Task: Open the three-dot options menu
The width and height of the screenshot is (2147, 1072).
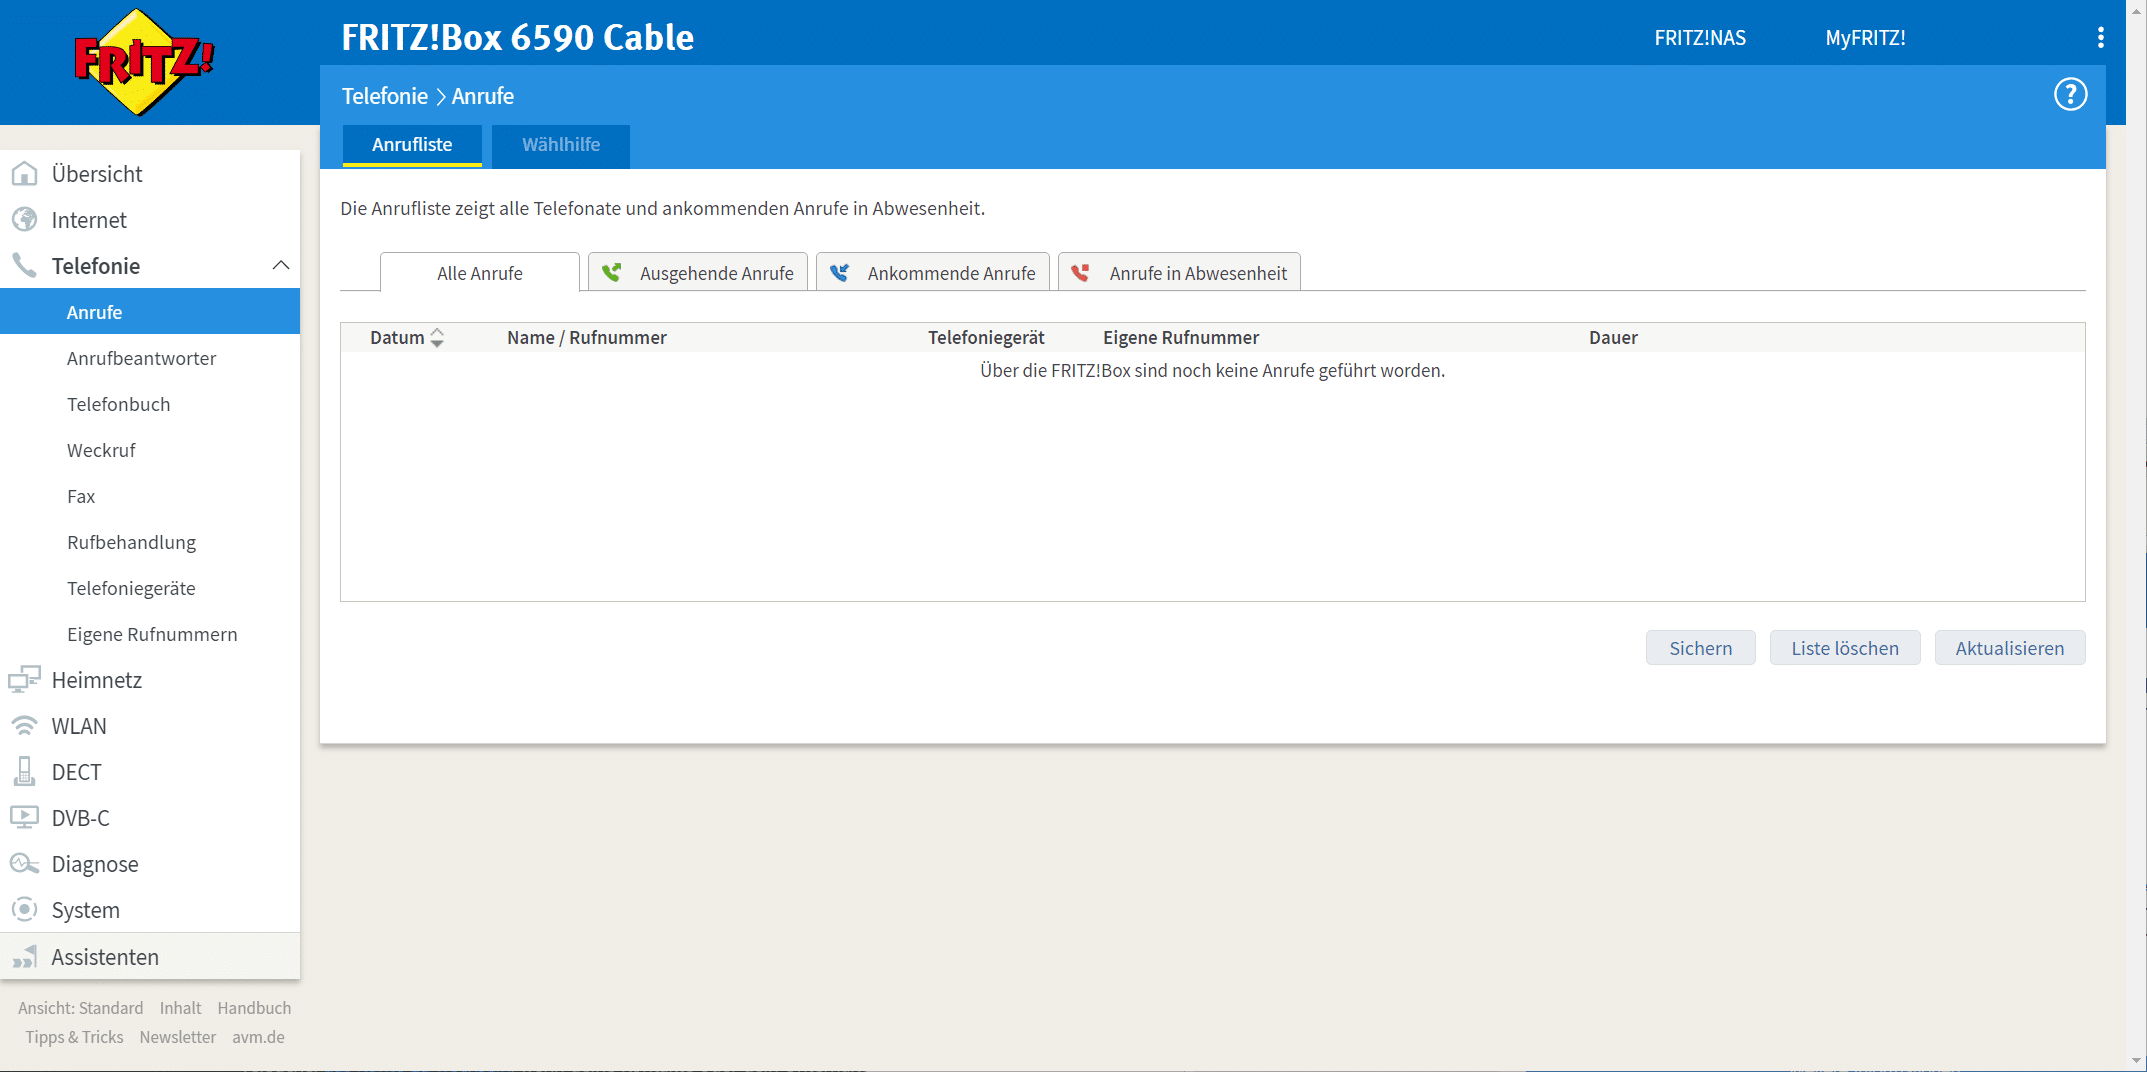Action: pyautogui.click(x=2100, y=38)
